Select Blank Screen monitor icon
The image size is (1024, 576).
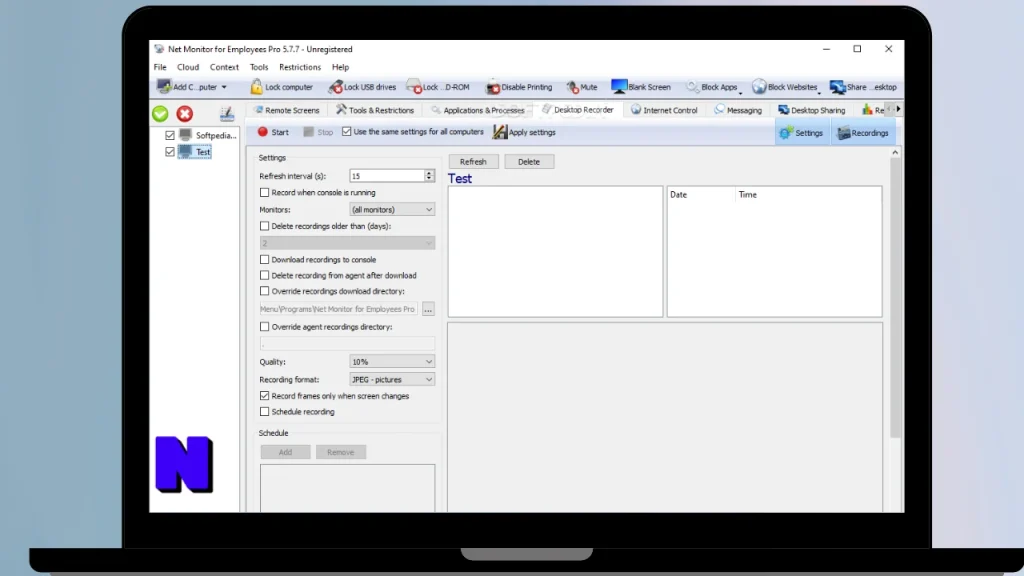point(618,86)
